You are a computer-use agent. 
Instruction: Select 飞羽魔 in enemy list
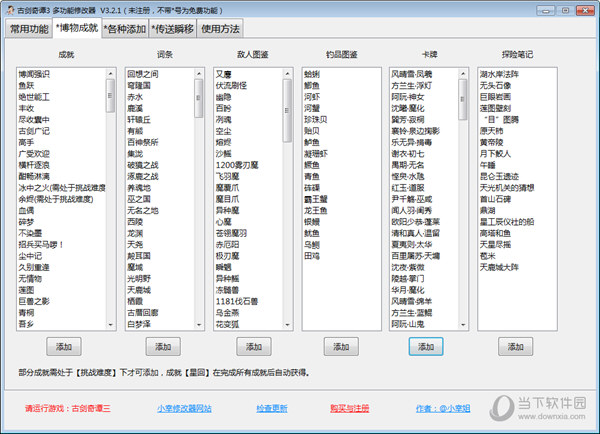[227, 176]
